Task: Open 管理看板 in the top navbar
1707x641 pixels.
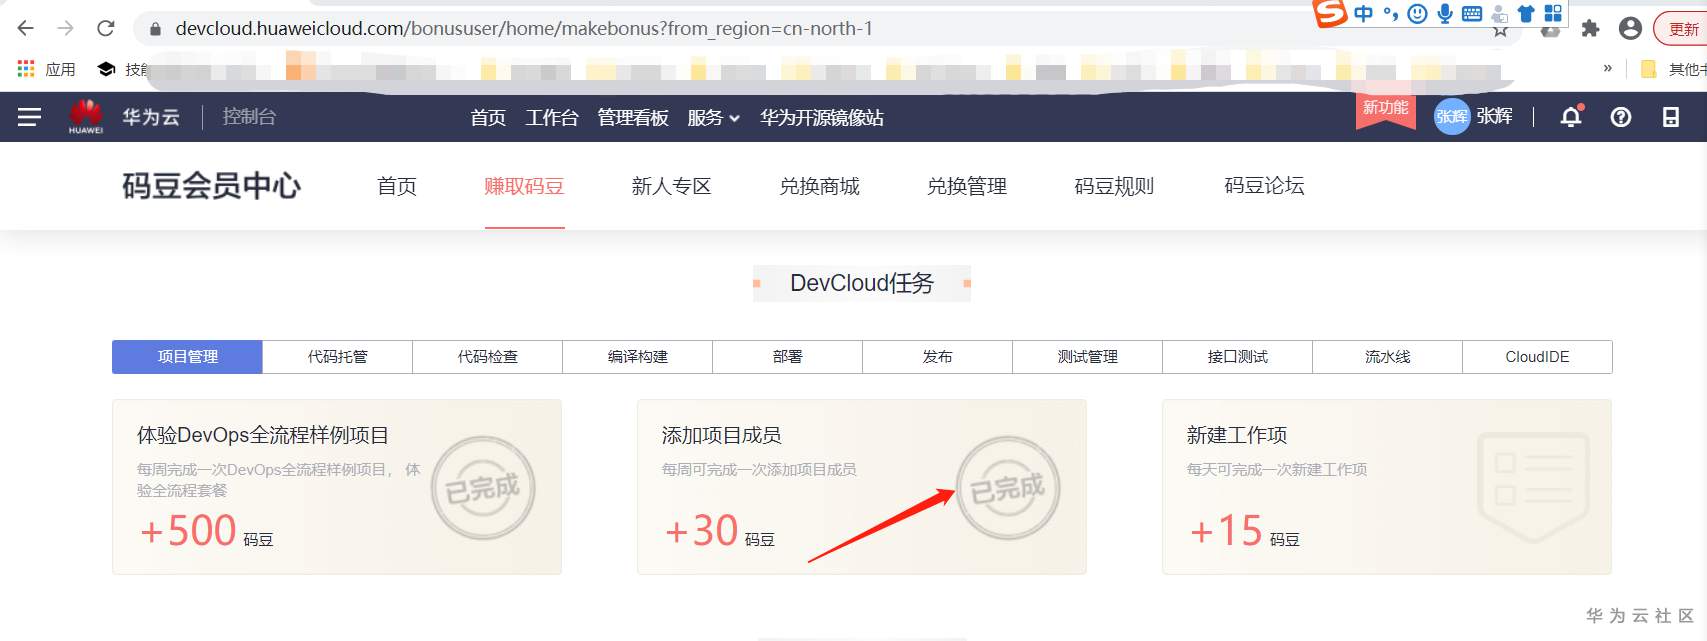Action: [x=633, y=118]
